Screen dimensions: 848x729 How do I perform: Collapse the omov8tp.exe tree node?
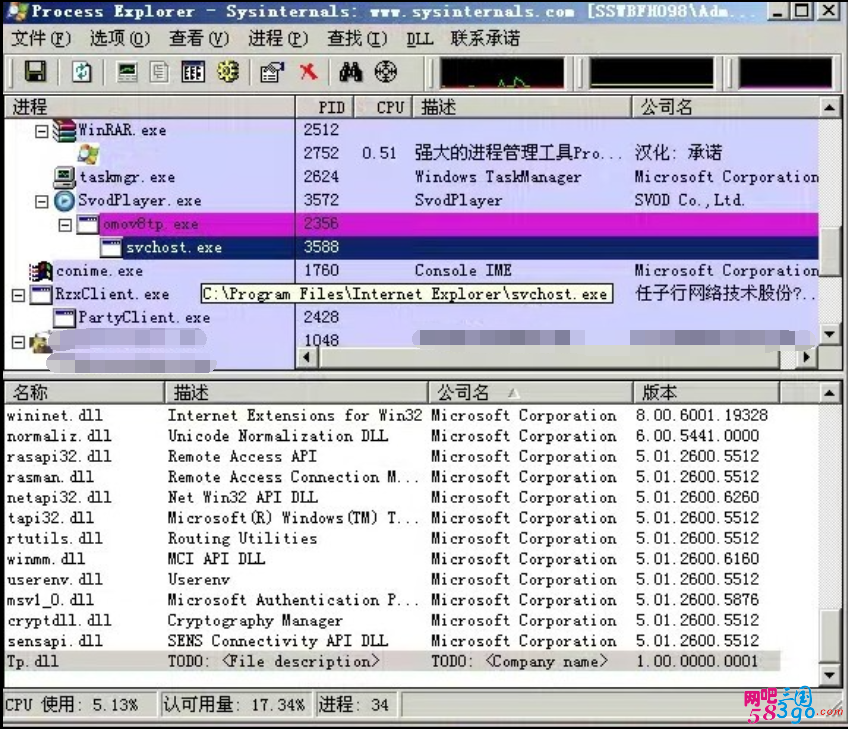click(65, 225)
